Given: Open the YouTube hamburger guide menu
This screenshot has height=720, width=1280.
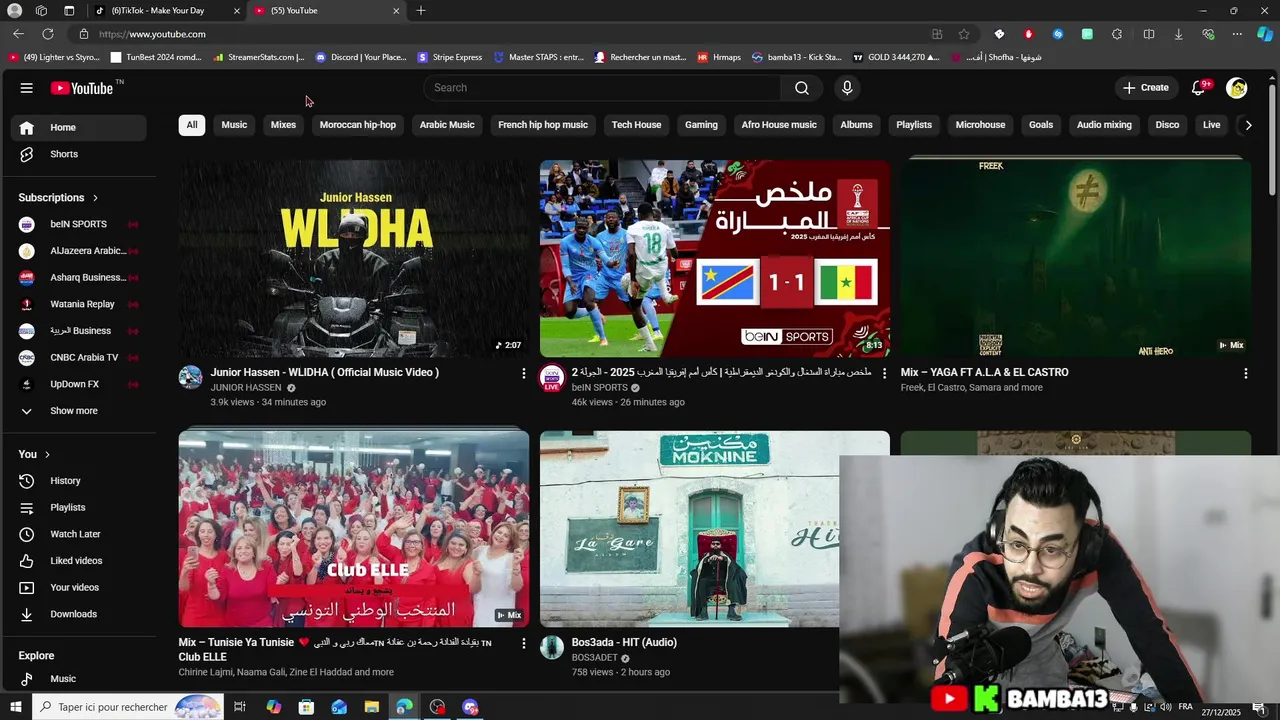Looking at the screenshot, I should pos(26,88).
